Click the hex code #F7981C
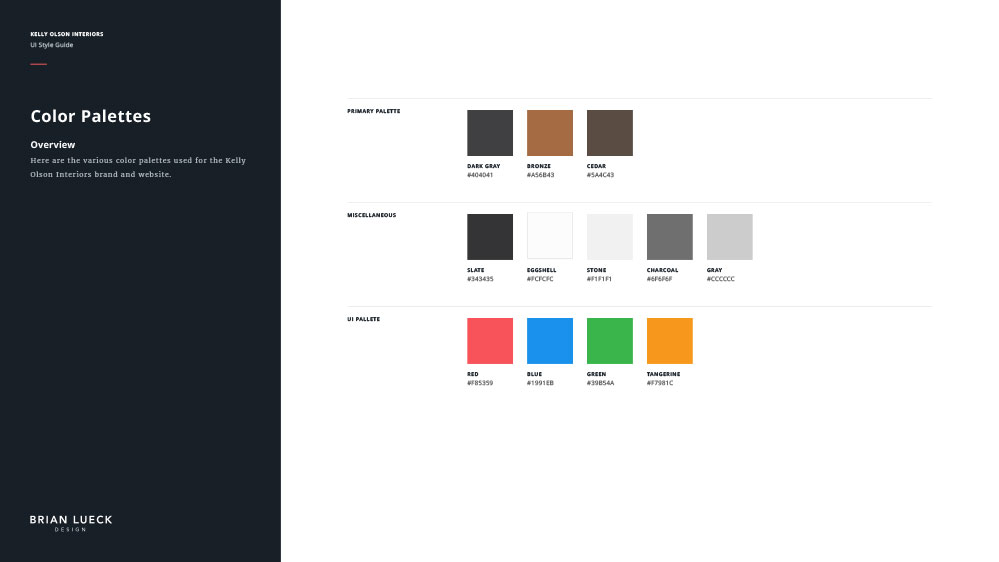 pyautogui.click(x=659, y=383)
